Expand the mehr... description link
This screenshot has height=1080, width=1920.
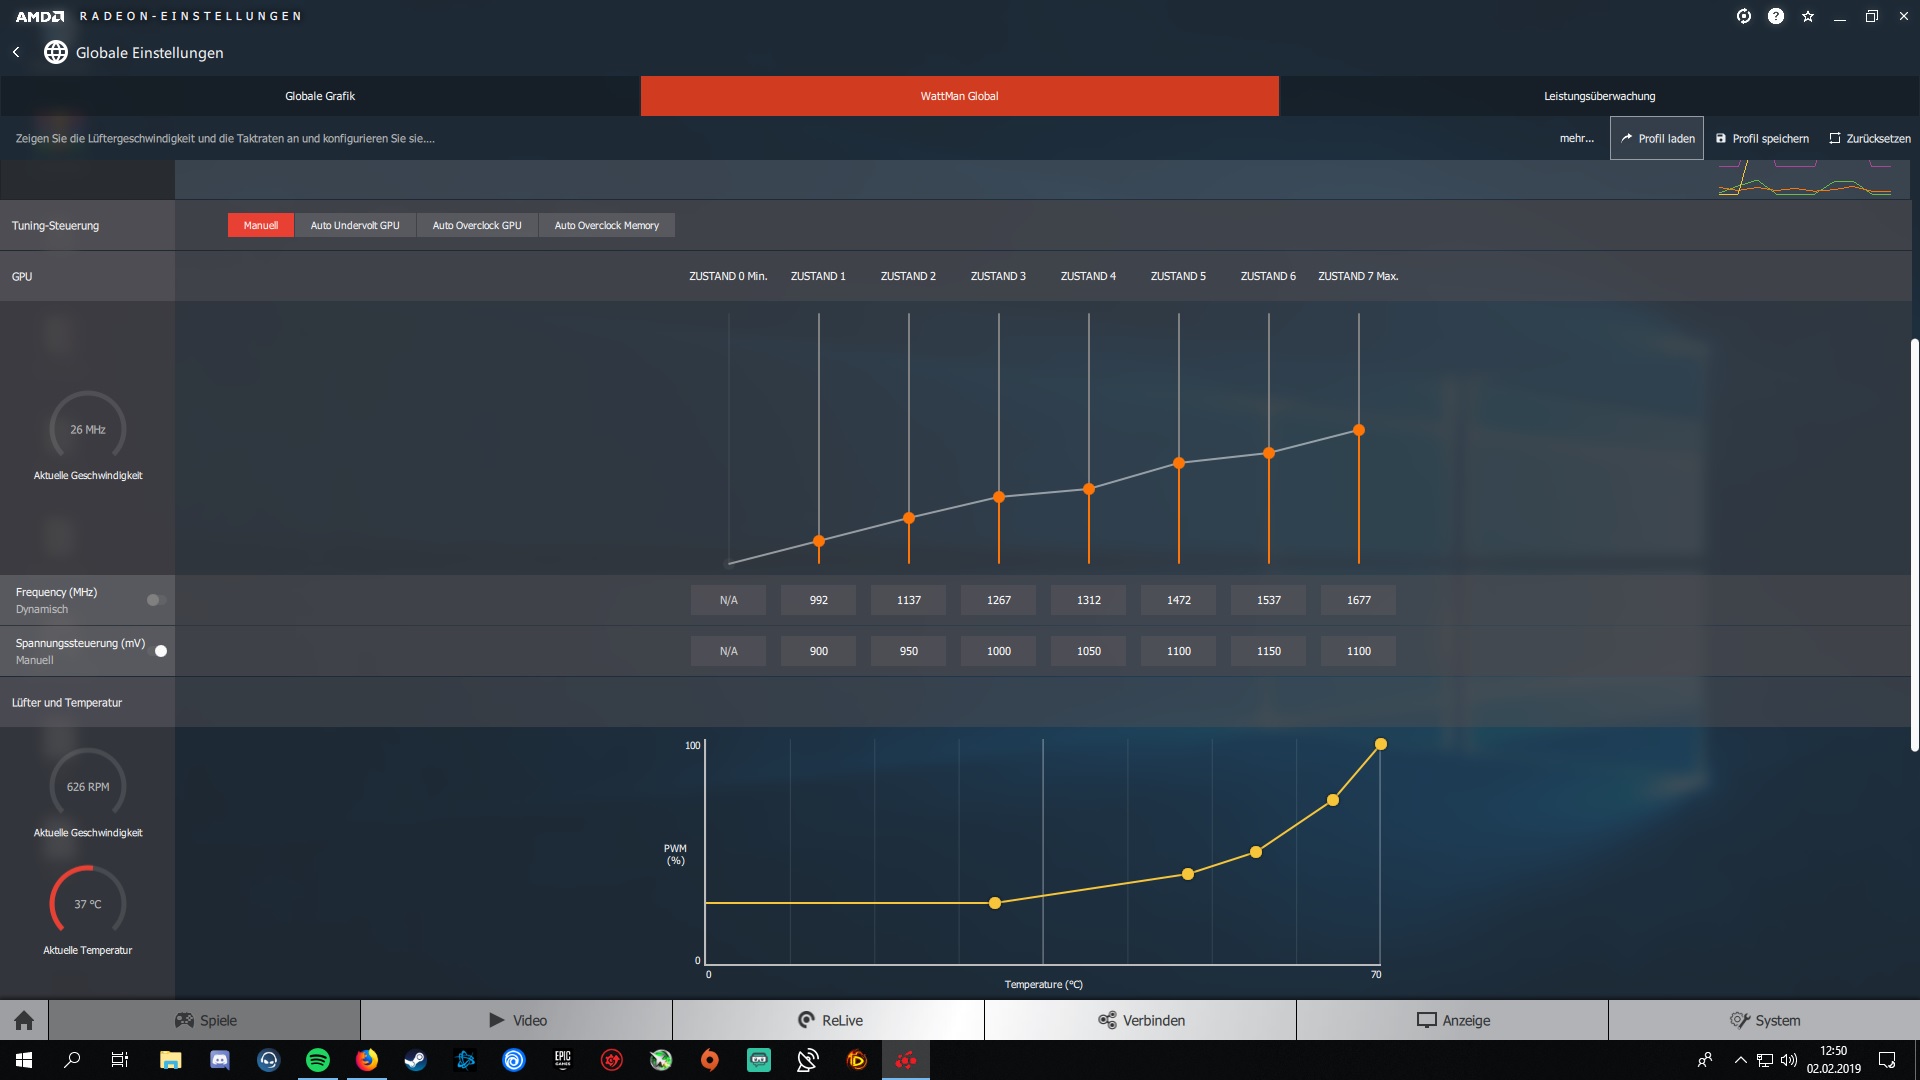coord(1576,138)
